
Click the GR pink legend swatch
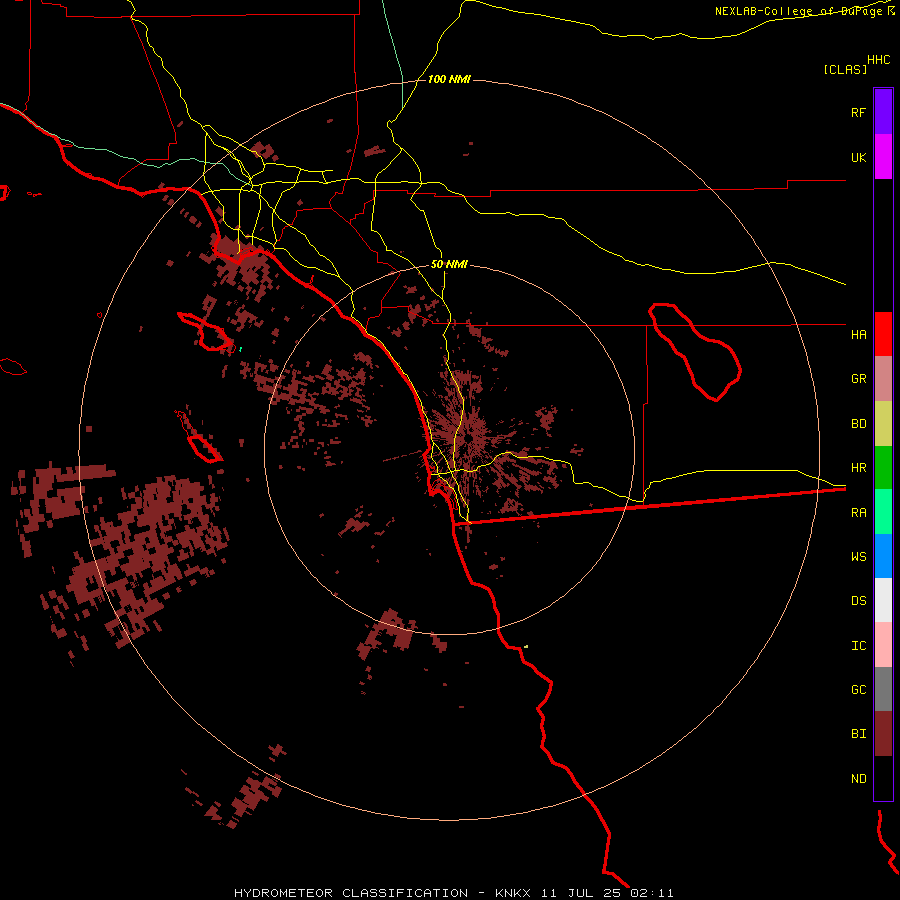883,379
